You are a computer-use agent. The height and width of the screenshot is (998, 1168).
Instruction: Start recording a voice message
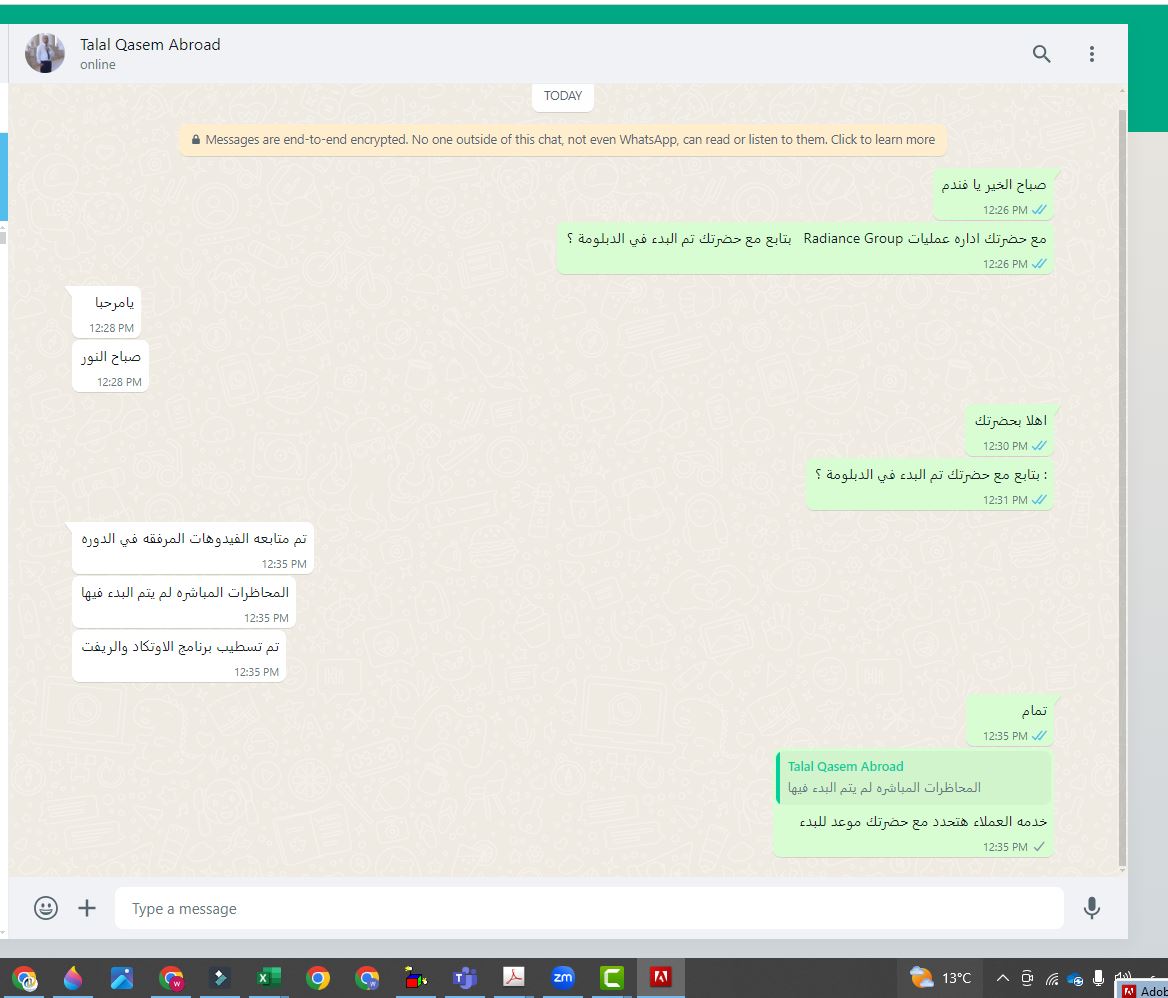click(x=1091, y=908)
